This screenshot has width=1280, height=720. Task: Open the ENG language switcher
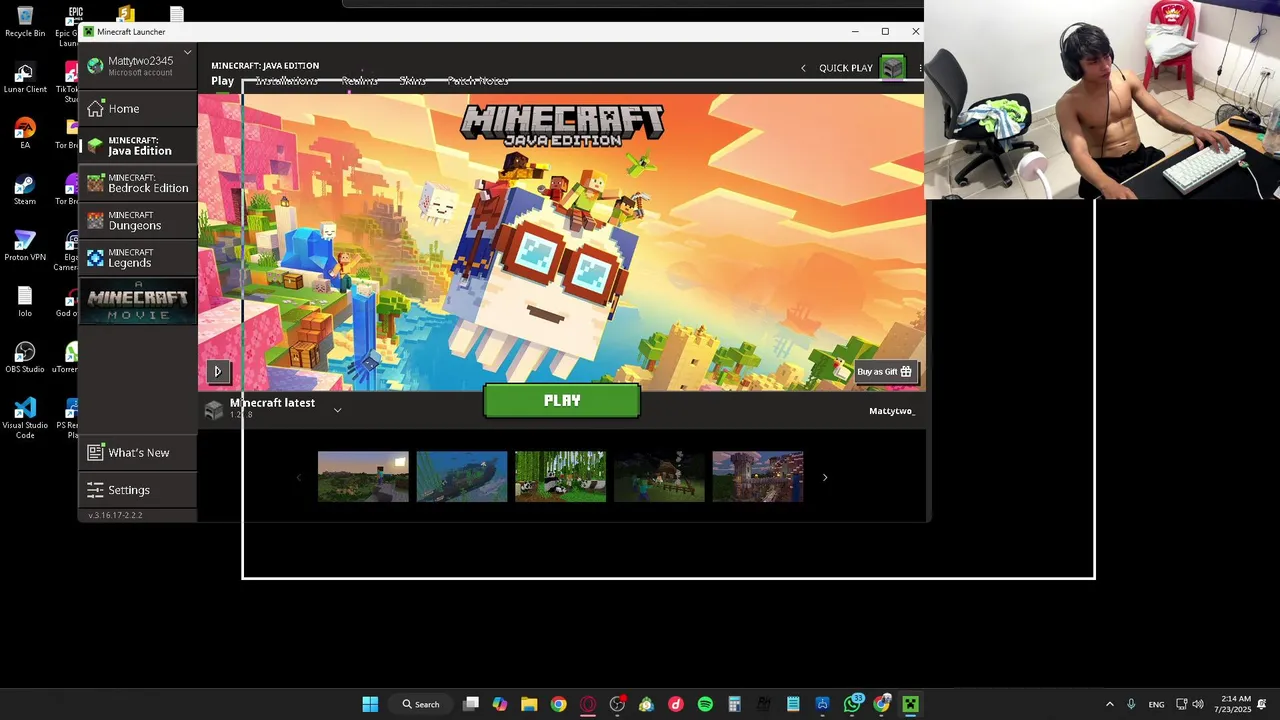pyautogui.click(x=1156, y=705)
